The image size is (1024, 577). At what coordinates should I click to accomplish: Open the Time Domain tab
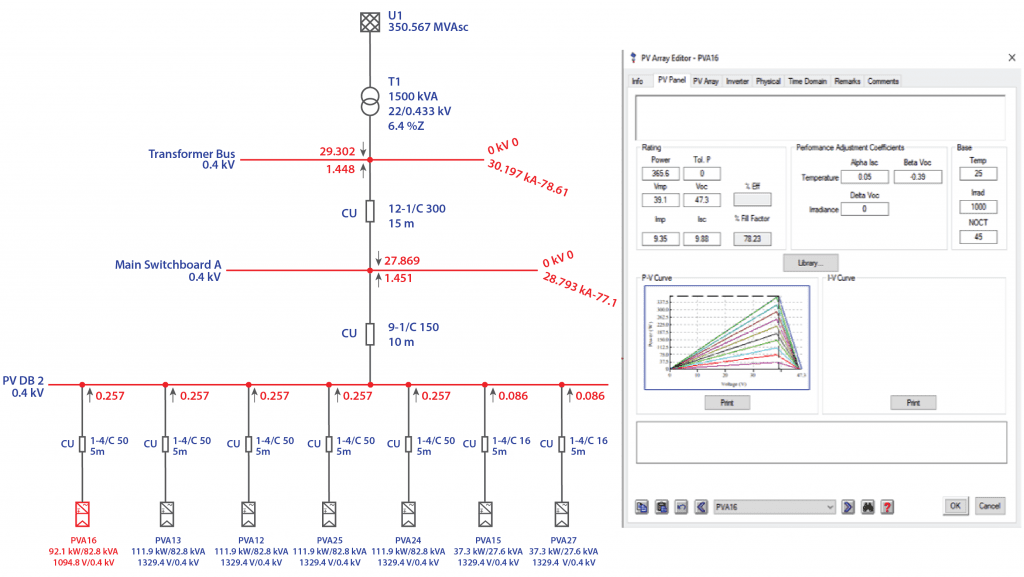pos(808,81)
